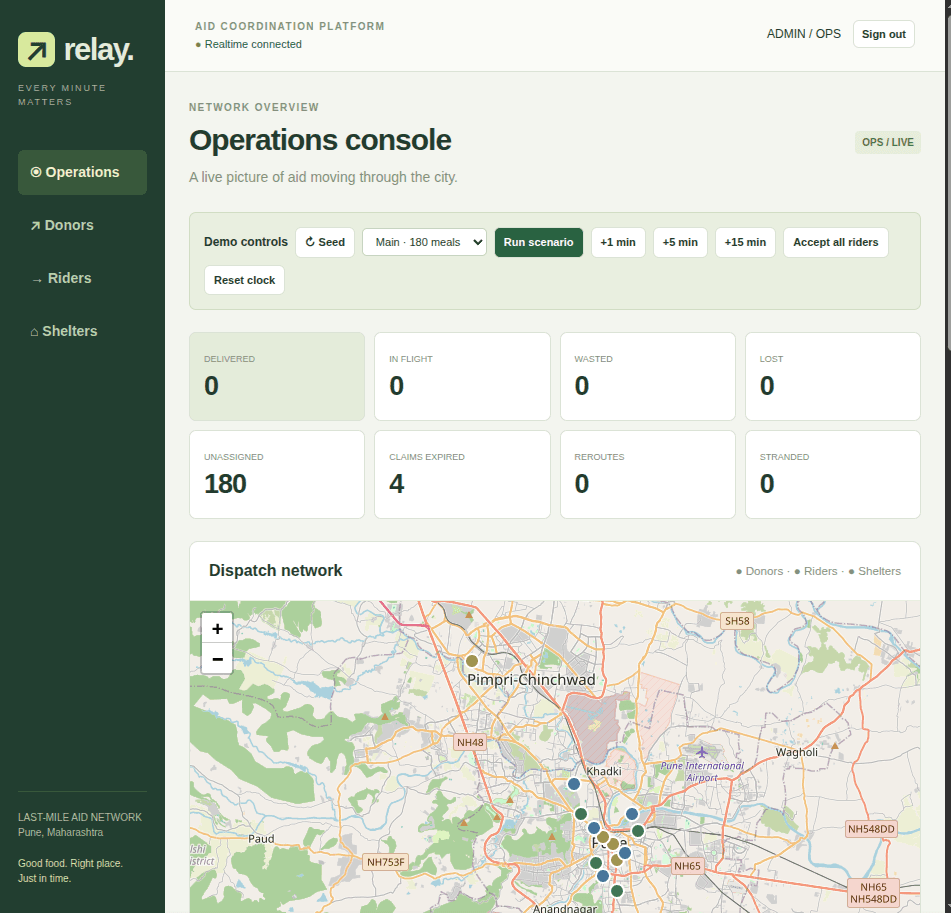This screenshot has height=913, width=951.
Task: Click the AID COORDINATION PLATFORM header text
Action: (x=289, y=26)
